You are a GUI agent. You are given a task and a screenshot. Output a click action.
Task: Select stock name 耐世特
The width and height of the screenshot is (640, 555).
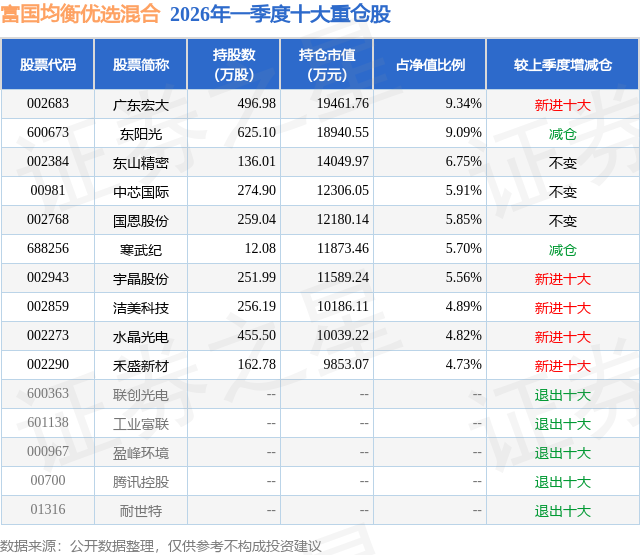click(141, 511)
